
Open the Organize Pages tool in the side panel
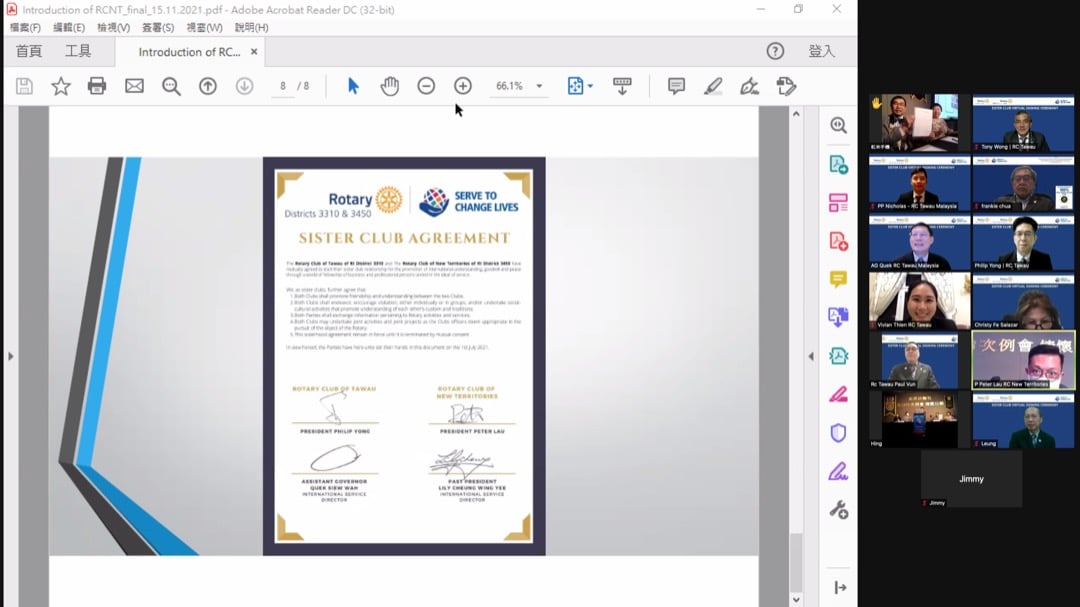point(838,203)
